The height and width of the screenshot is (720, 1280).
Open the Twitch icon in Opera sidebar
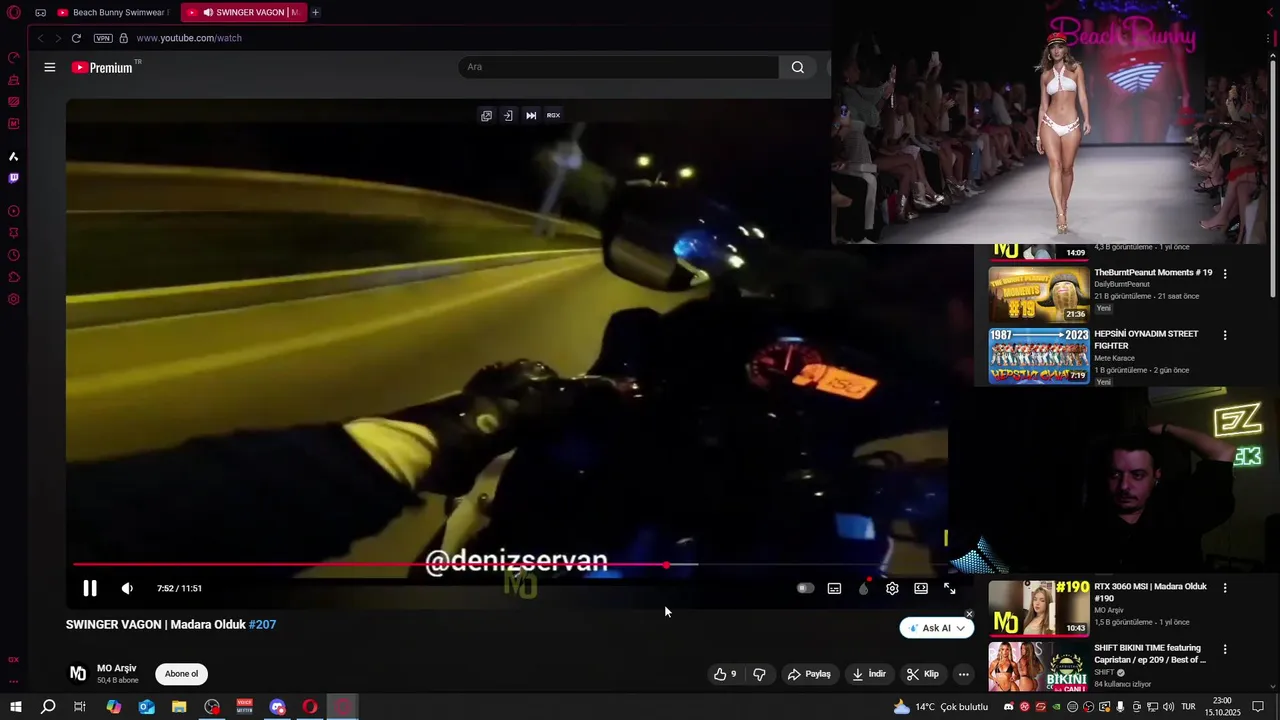point(14,178)
